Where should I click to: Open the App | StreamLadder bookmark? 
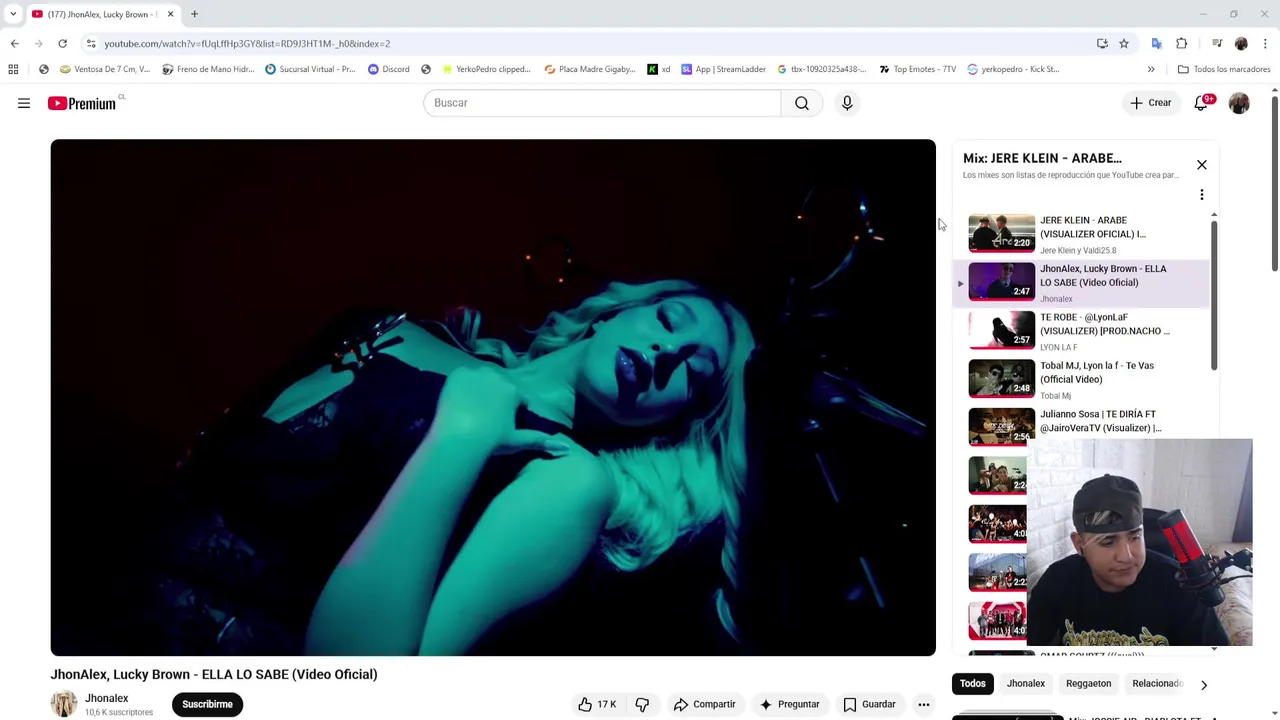coord(723,69)
